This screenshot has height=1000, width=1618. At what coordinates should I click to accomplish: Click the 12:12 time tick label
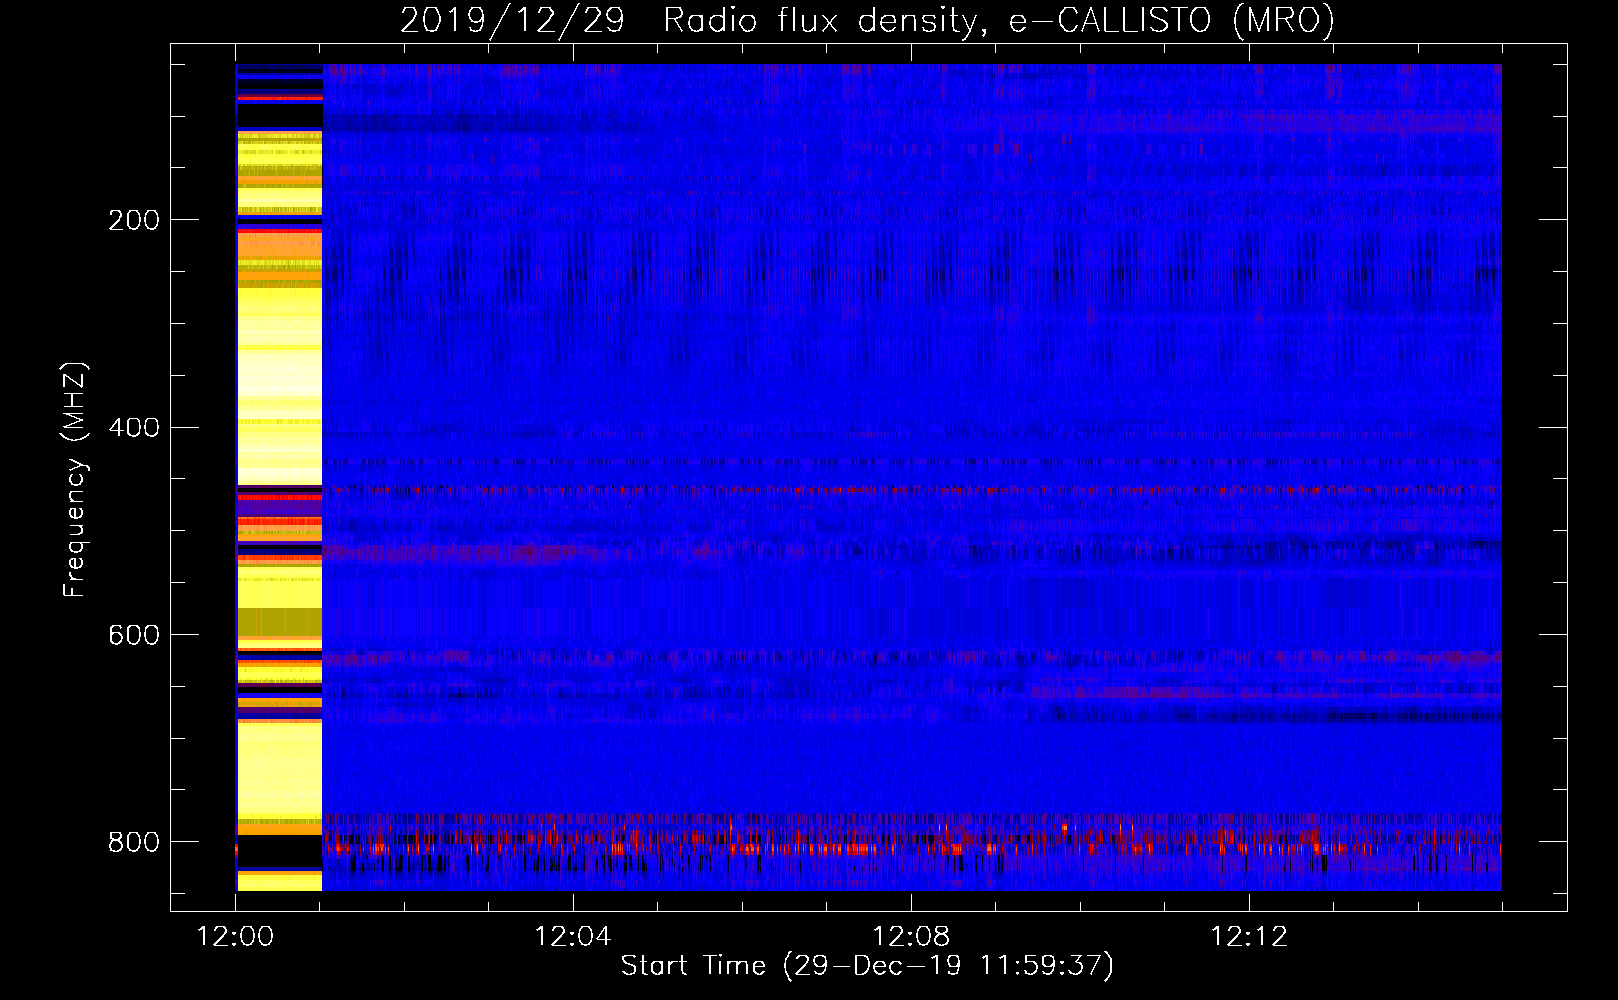[x=1249, y=937]
